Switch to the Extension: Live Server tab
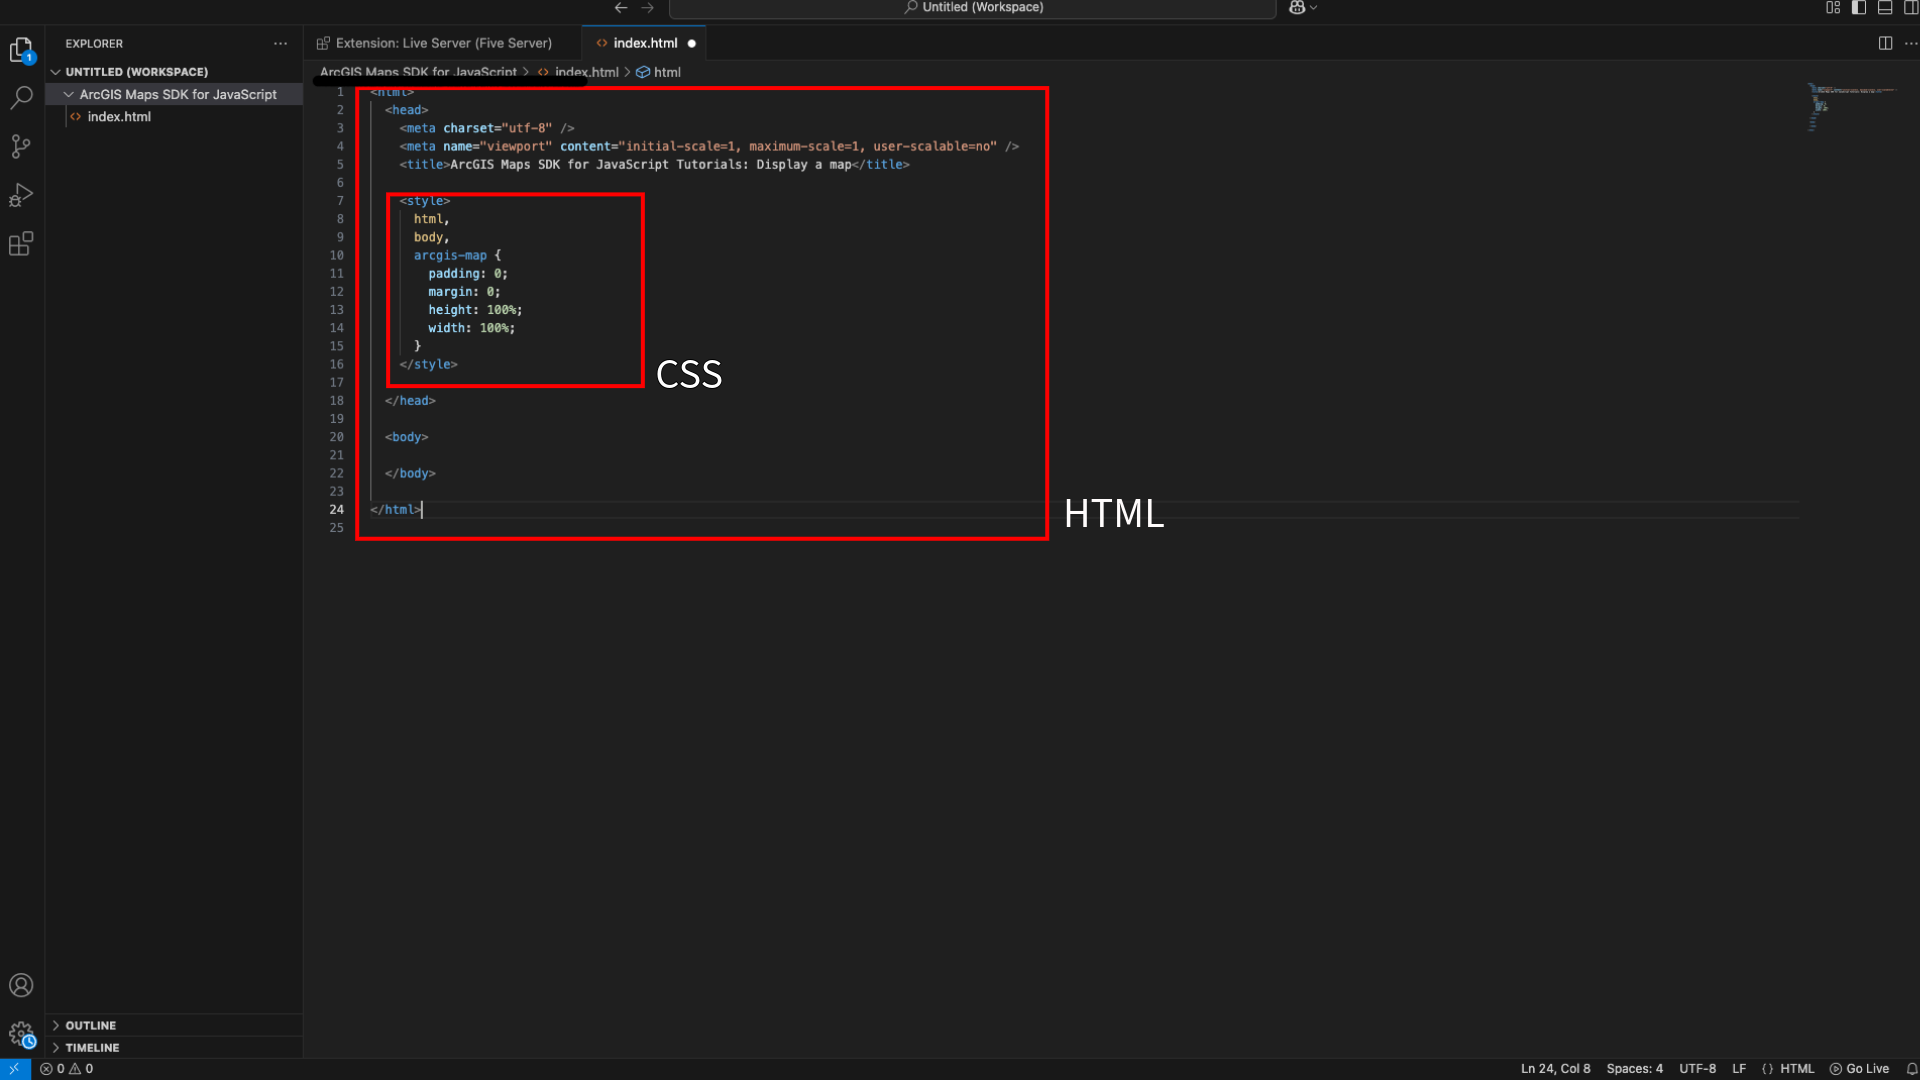This screenshot has width=1920, height=1080. (x=442, y=43)
